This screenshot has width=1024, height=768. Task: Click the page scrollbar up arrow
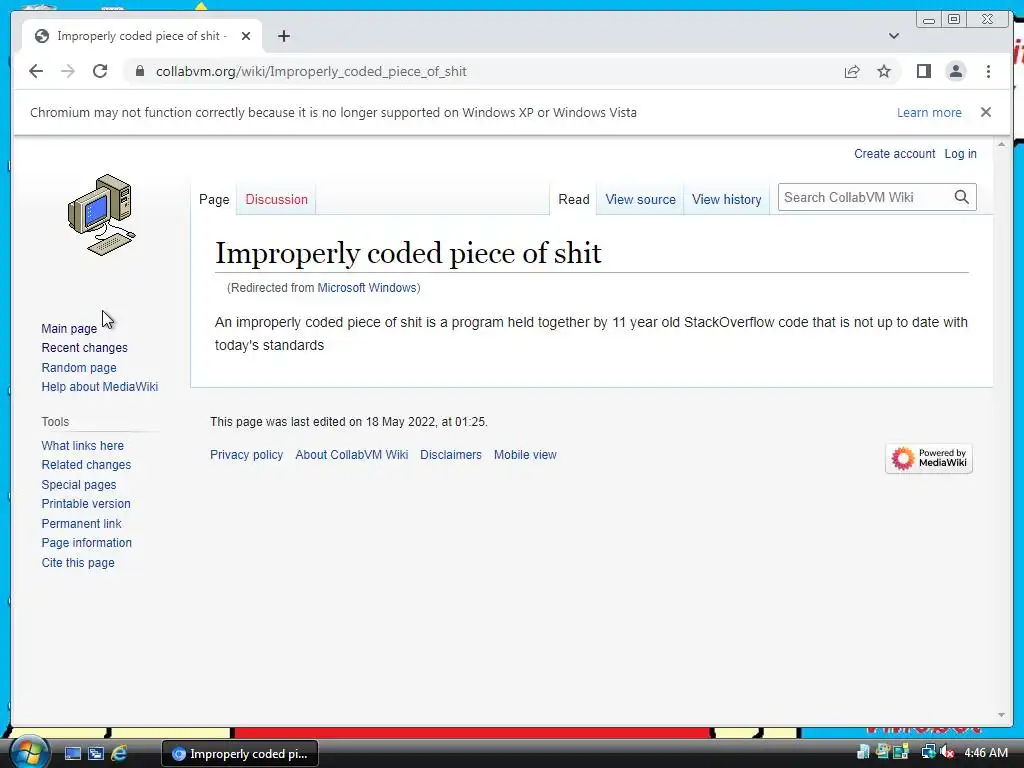click(1001, 144)
